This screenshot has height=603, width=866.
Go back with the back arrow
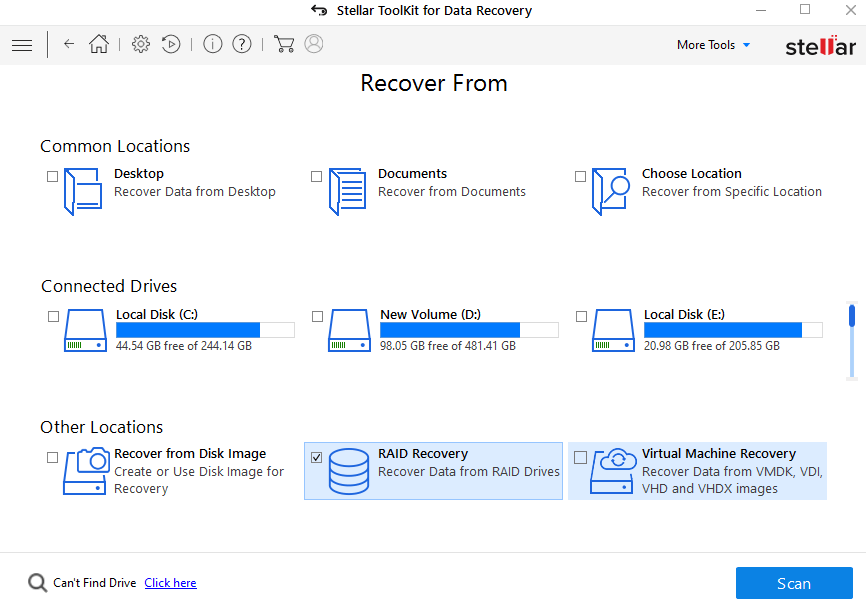point(67,44)
